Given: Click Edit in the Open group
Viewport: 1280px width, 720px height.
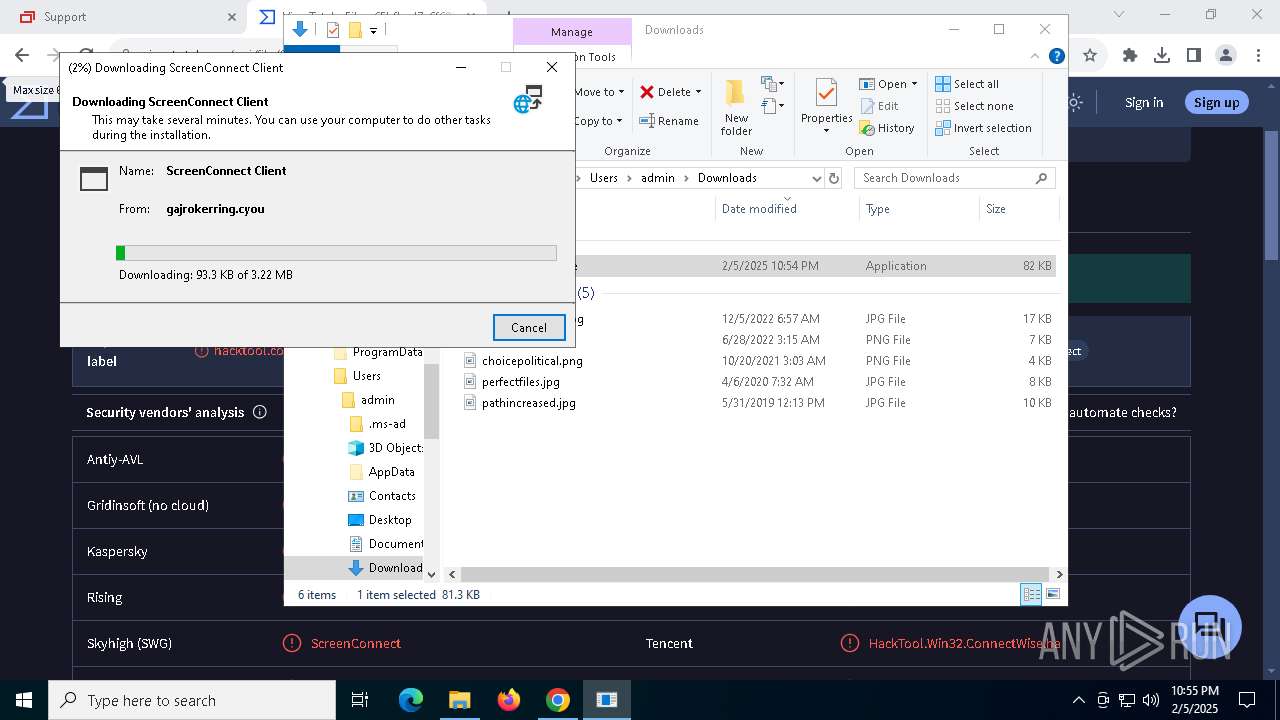Looking at the screenshot, I should point(878,106).
